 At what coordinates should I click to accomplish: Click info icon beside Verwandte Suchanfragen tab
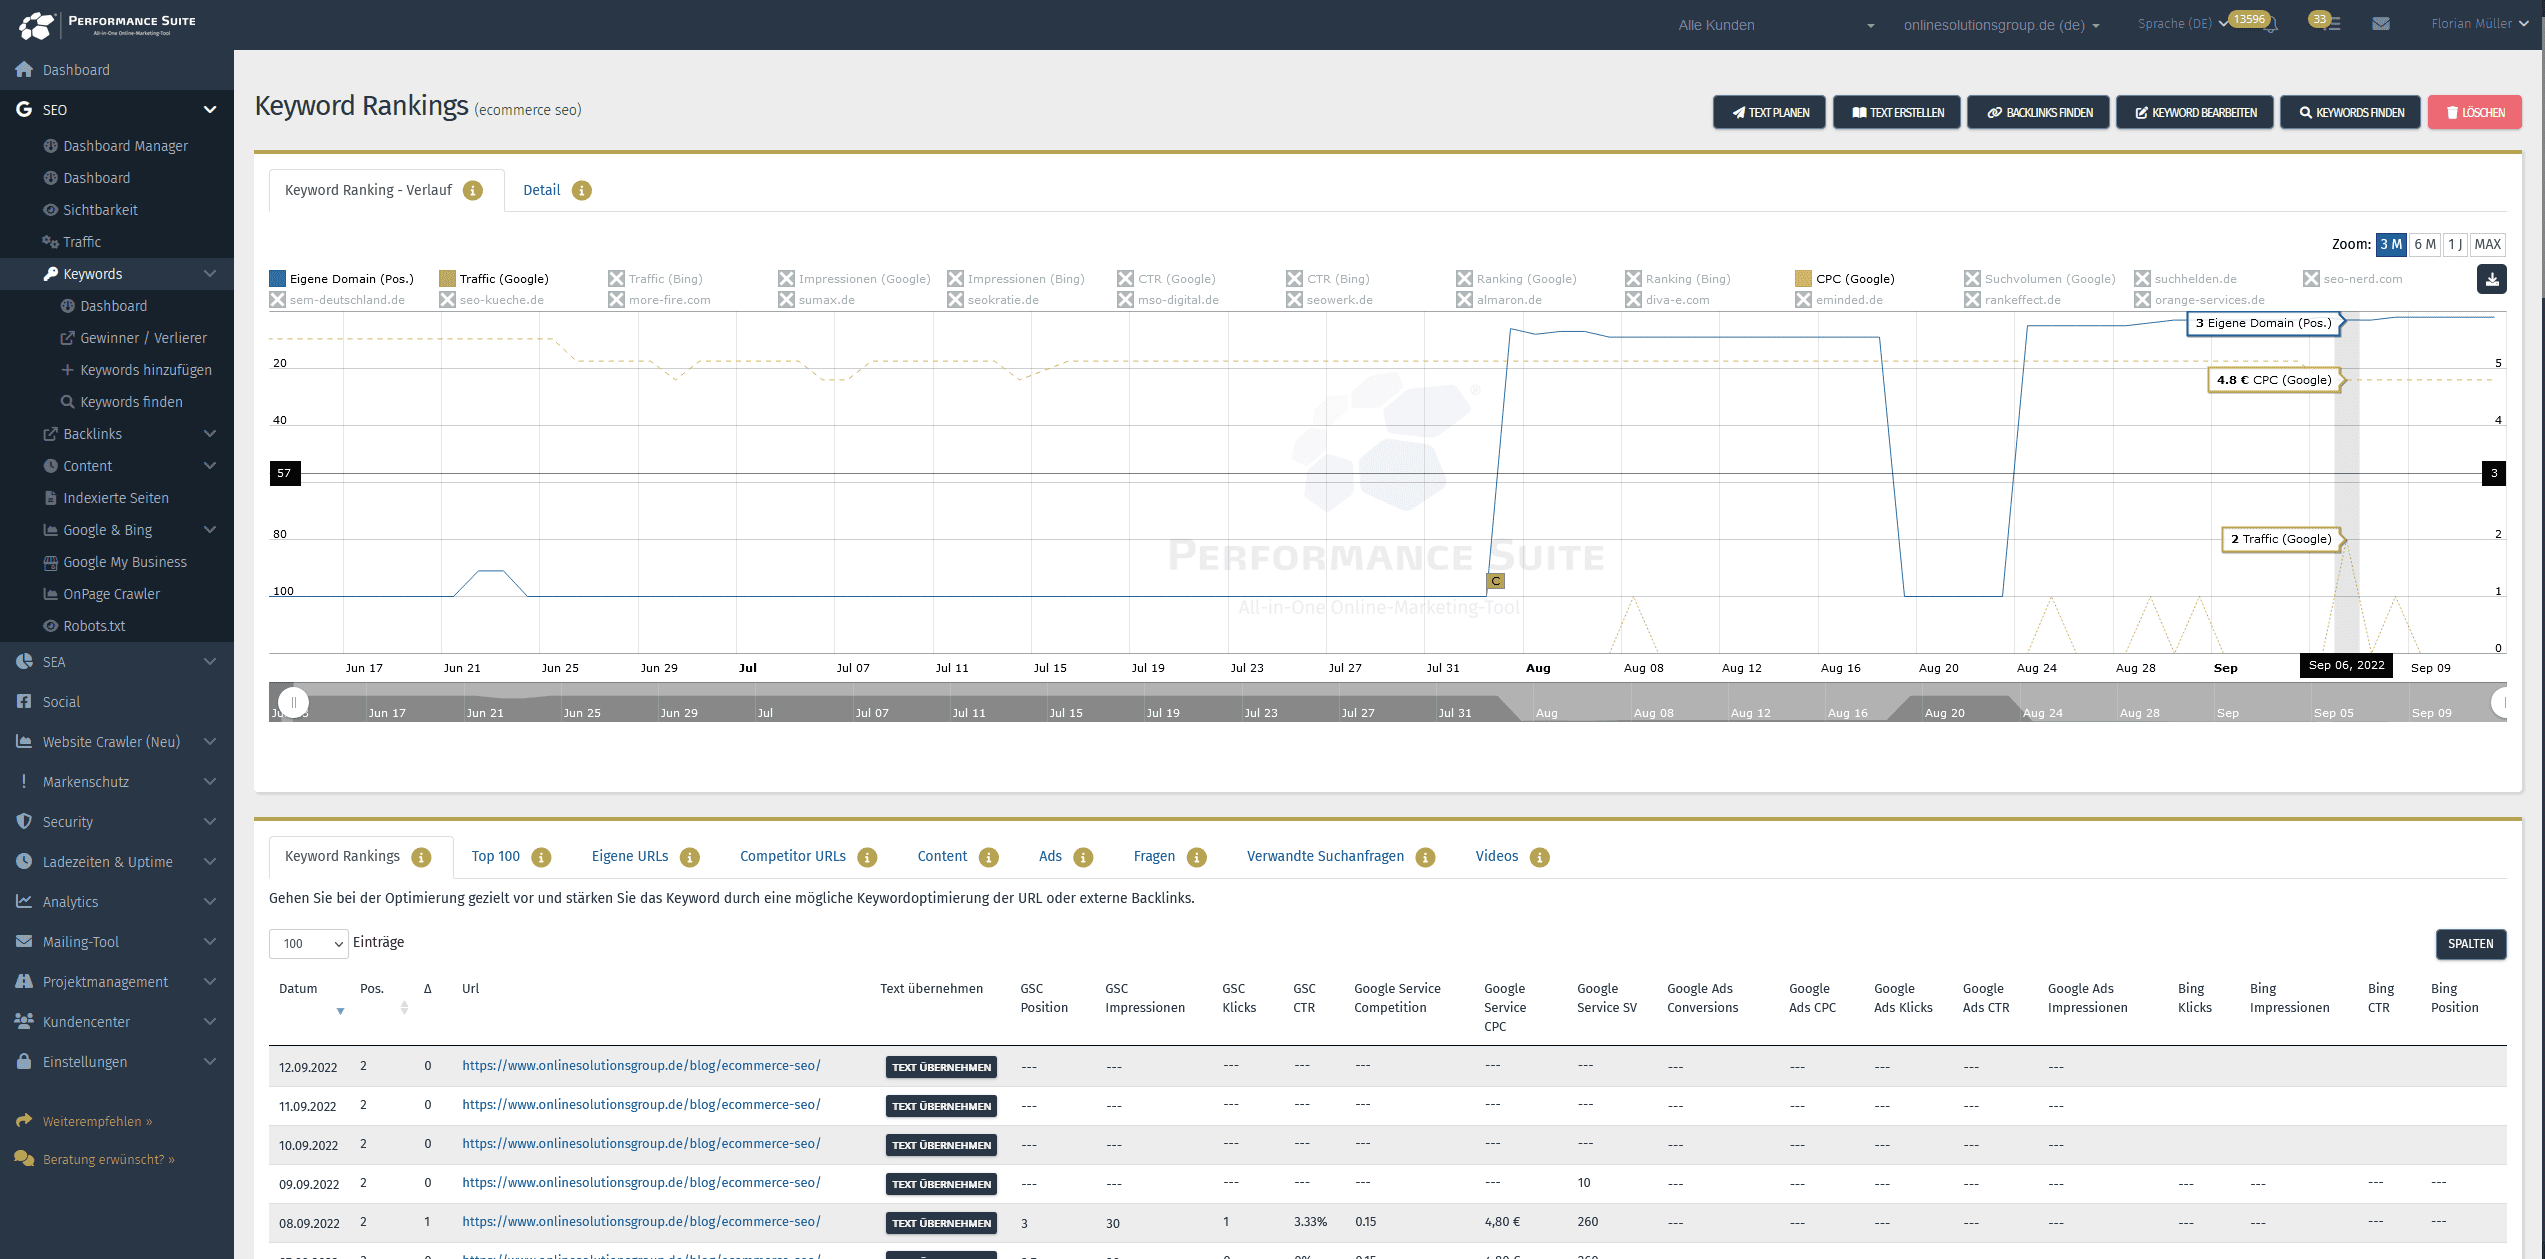coord(1426,857)
